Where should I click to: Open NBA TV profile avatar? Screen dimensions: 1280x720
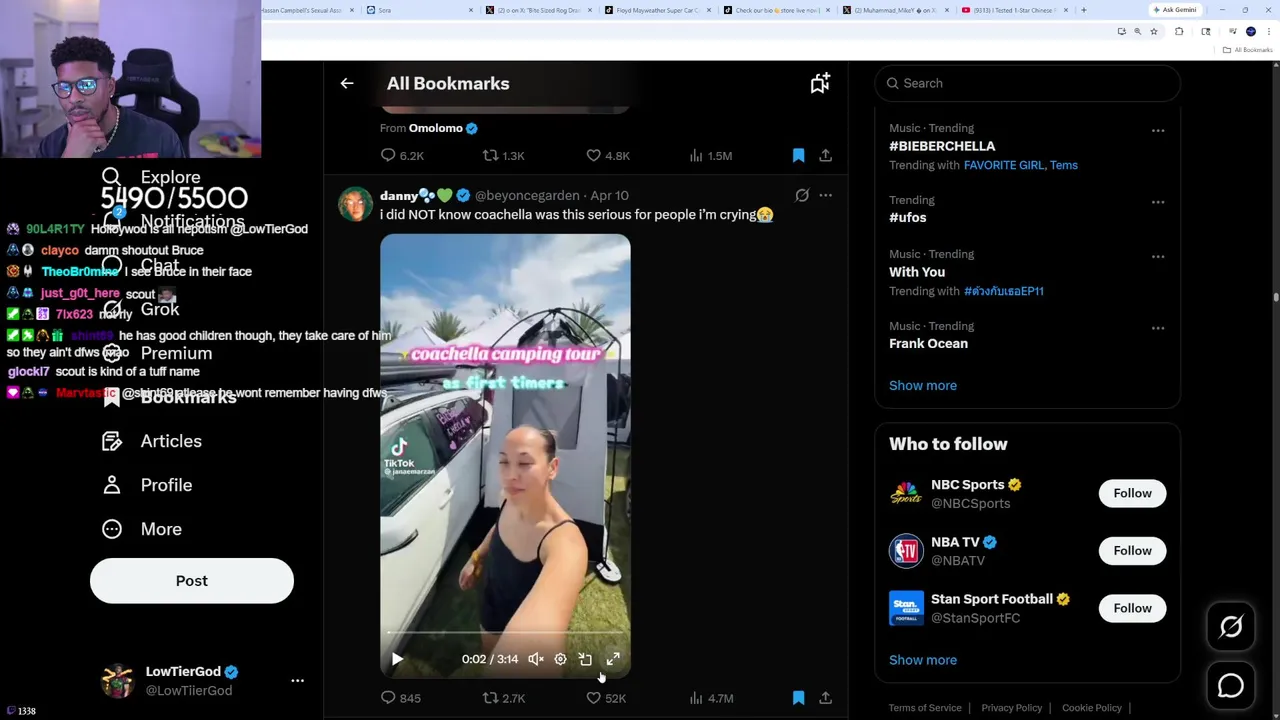pyautogui.click(x=906, y=551)
